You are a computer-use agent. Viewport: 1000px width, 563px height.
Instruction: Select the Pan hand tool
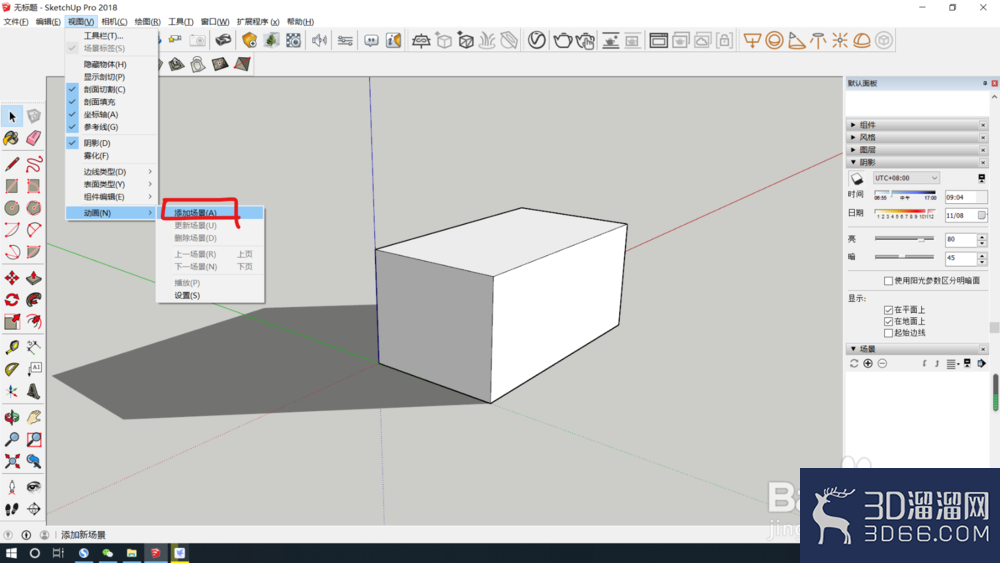[34, 417]
